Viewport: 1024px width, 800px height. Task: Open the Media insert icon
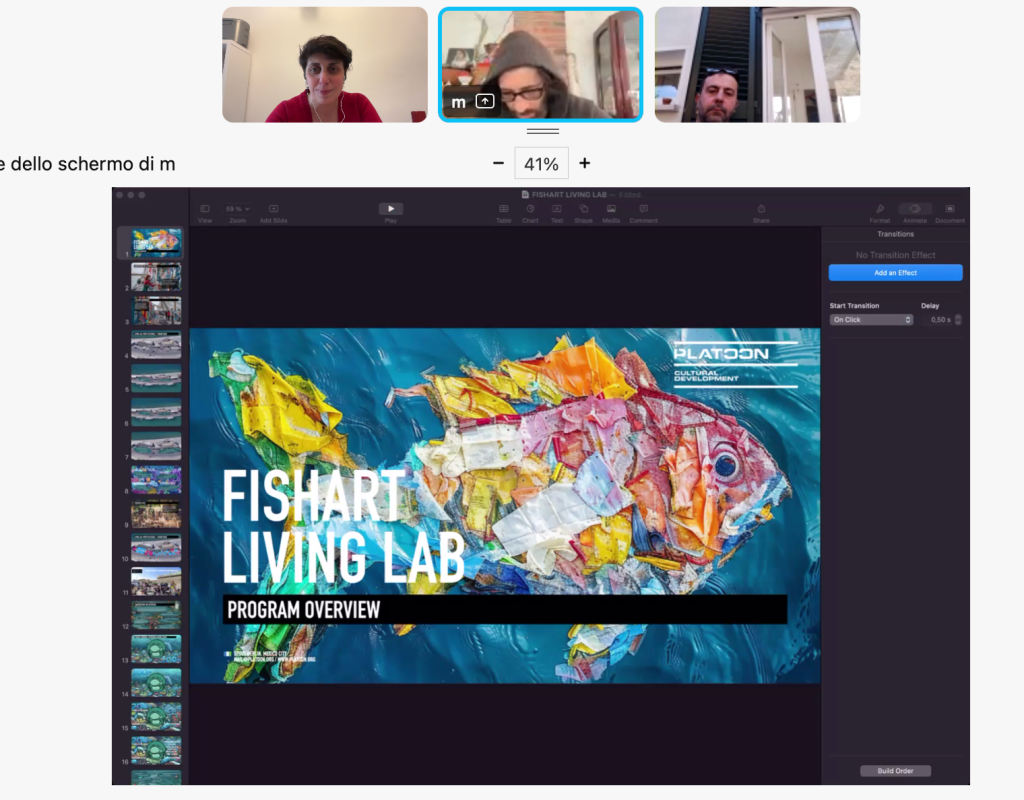(x=610, y=209)
